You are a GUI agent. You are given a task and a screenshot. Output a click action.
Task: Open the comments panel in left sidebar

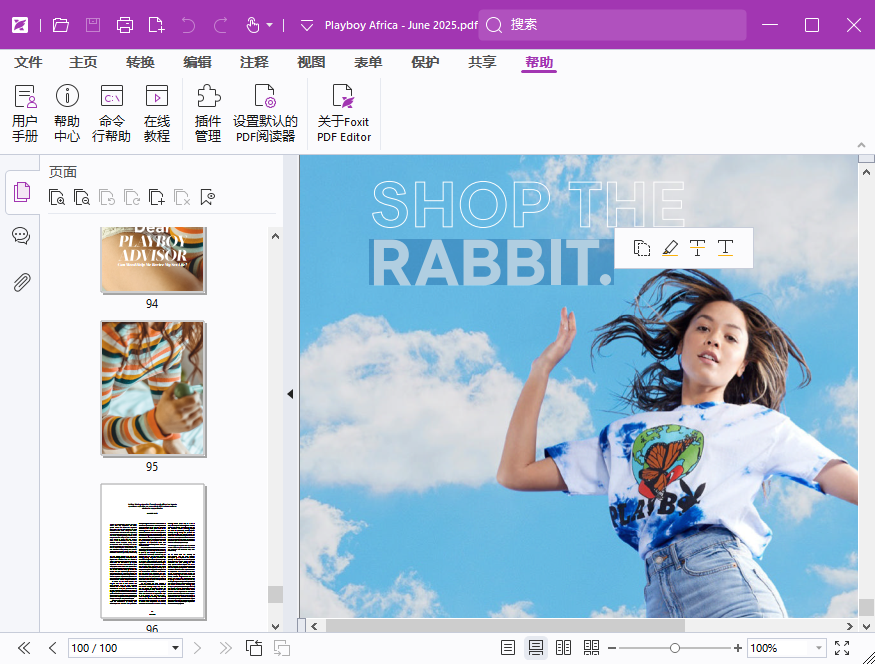20,236
